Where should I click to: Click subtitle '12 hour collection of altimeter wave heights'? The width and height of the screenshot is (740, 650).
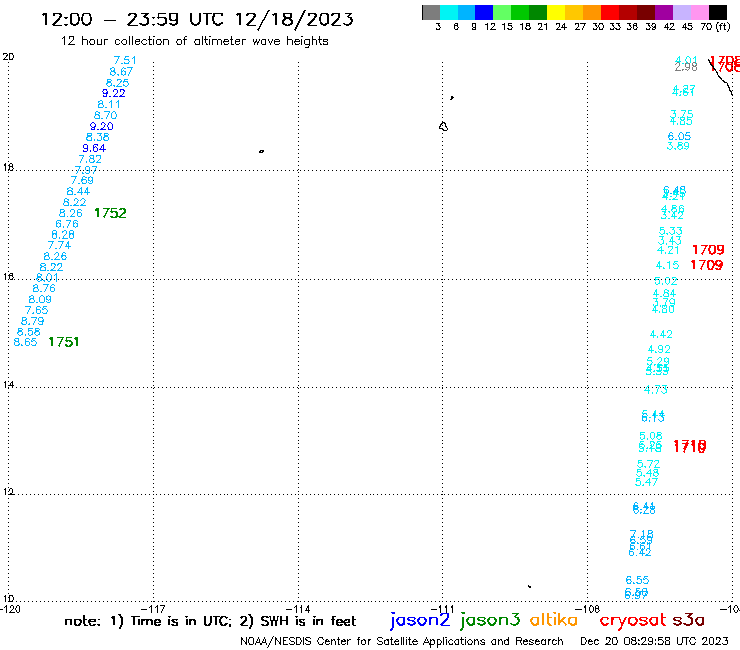[194, 41]
